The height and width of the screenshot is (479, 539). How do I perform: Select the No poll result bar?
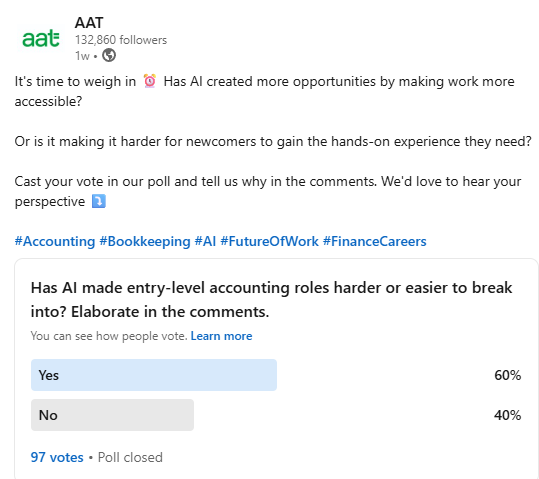coord(112,415)
